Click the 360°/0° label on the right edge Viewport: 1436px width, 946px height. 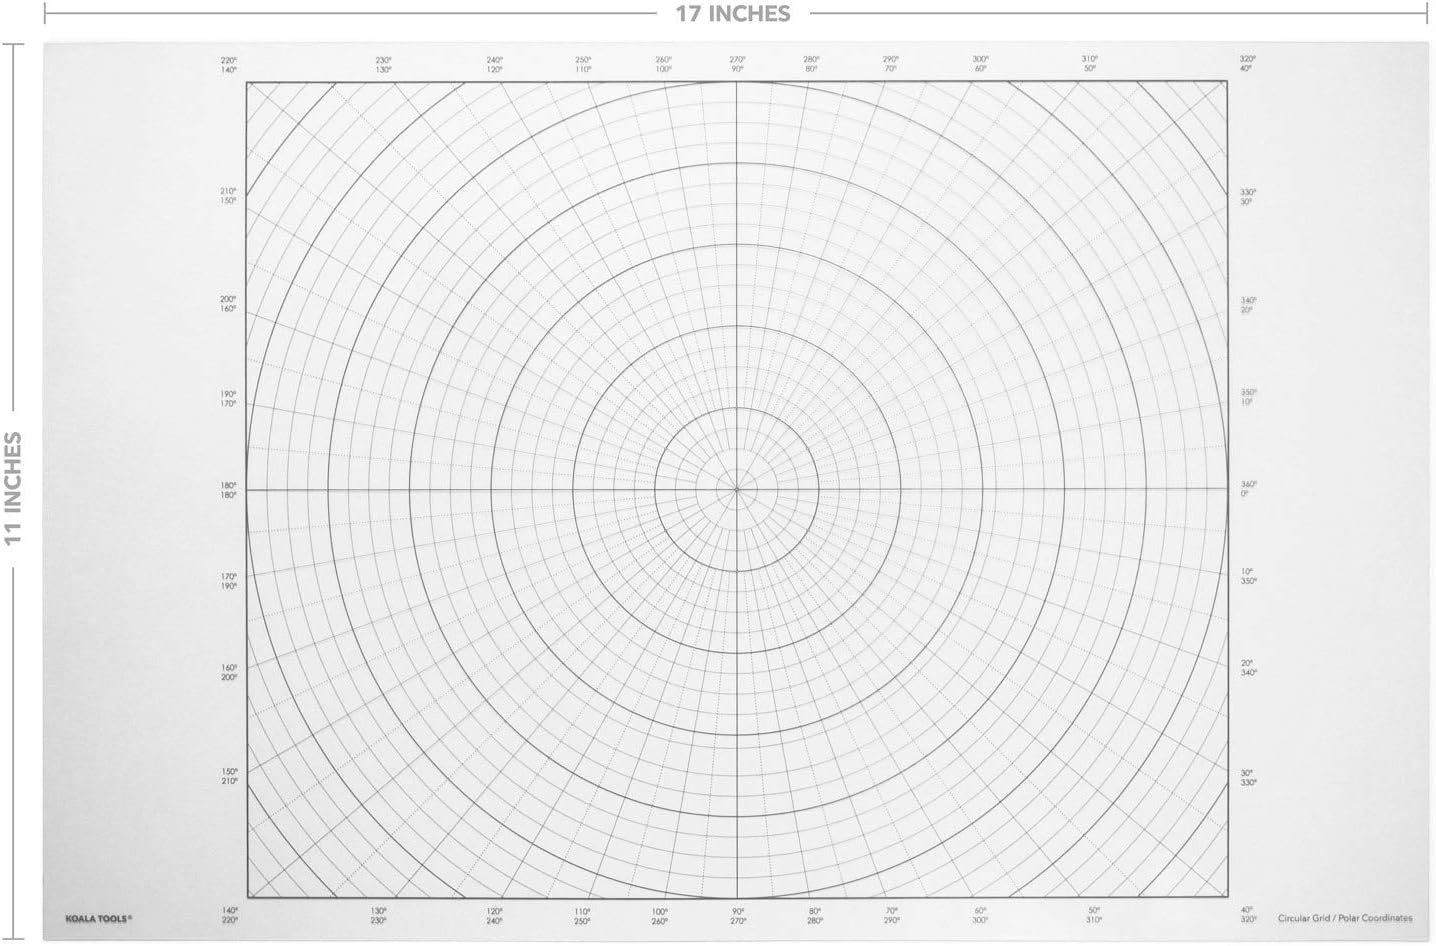coord(1248,489)
